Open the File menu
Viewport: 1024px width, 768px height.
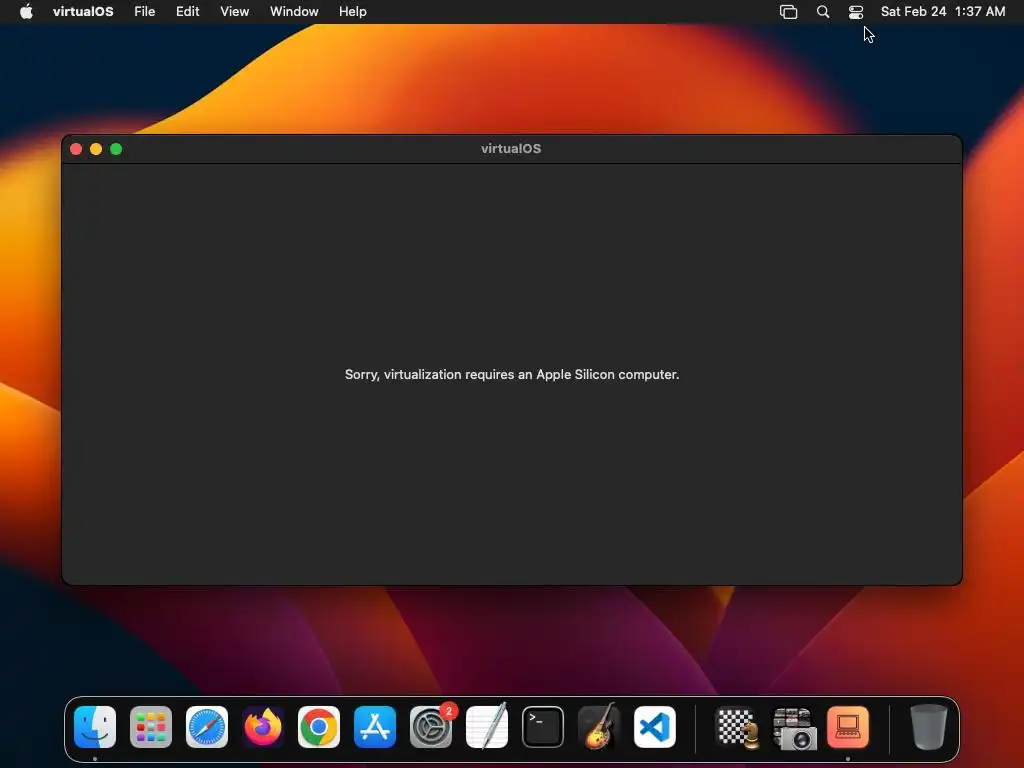[x=144, y=12]
